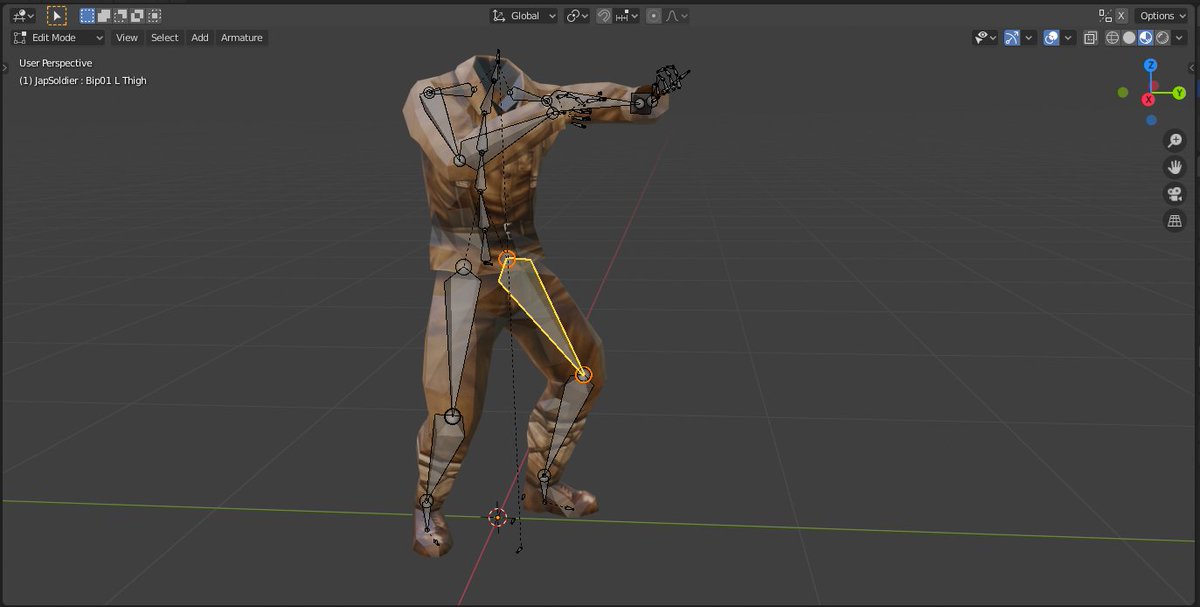This screenshot has height=607, width=1200.
Task: Open the Select menu
Action: [x=165, y=38]
